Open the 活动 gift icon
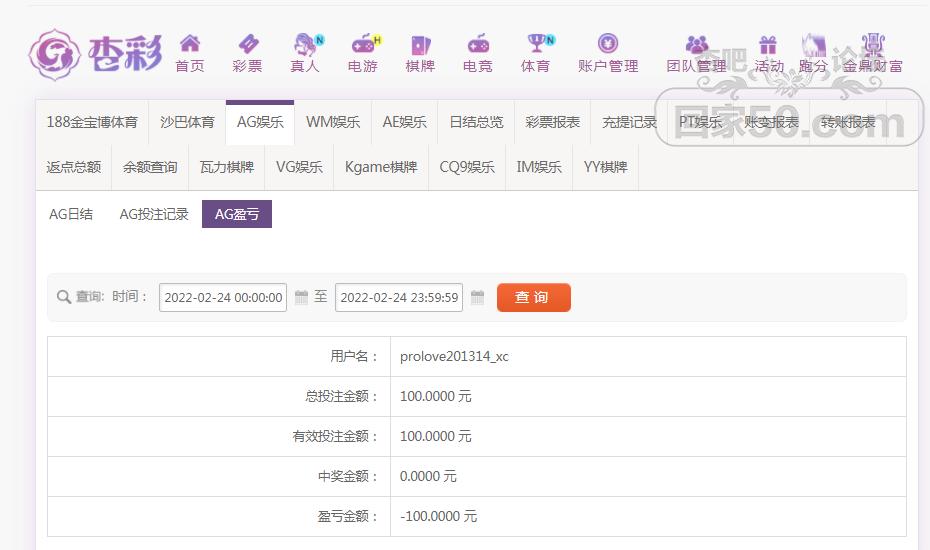Viewport: 930px width, 550px height. coord(768,44)
